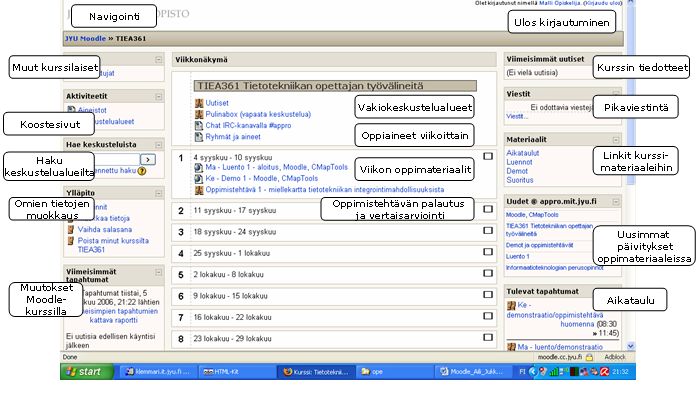Viewport: 699px width, 393px height.
Task: Show only week 6 using its square toggle
Action: 488,295
